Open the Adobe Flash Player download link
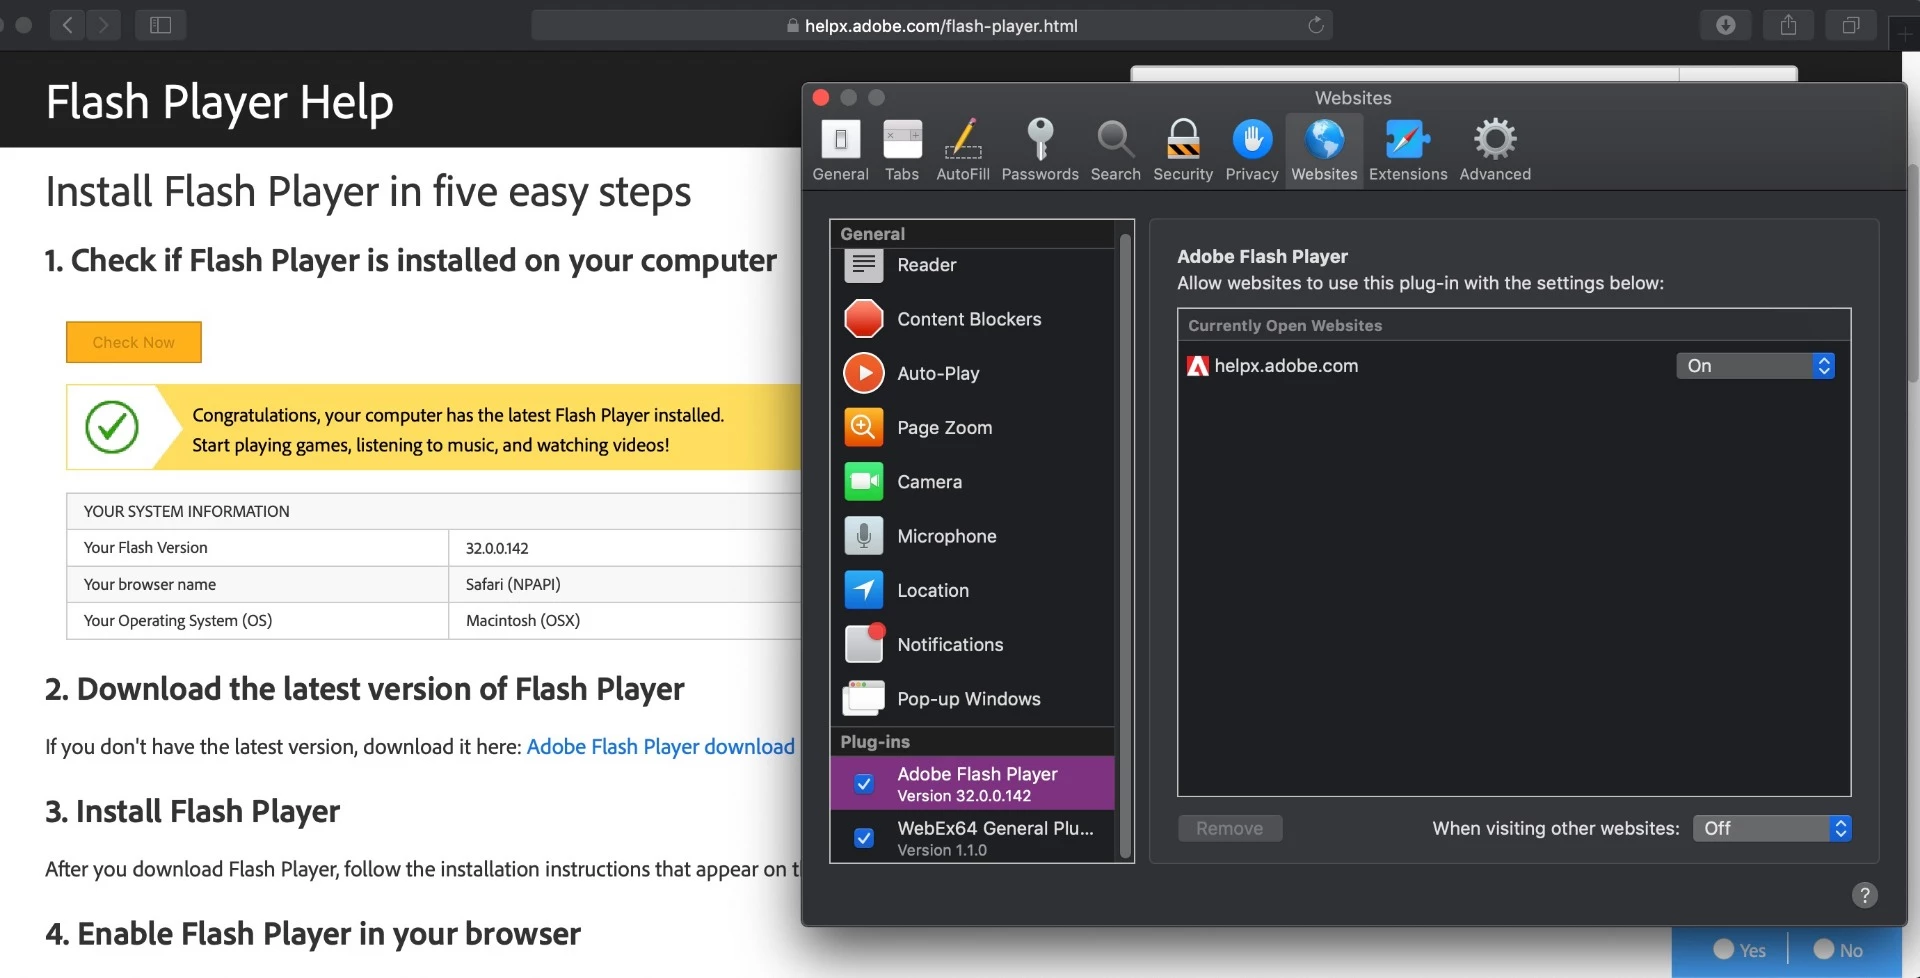Screen dimensions: 1920x978 (x=660, y=747)
